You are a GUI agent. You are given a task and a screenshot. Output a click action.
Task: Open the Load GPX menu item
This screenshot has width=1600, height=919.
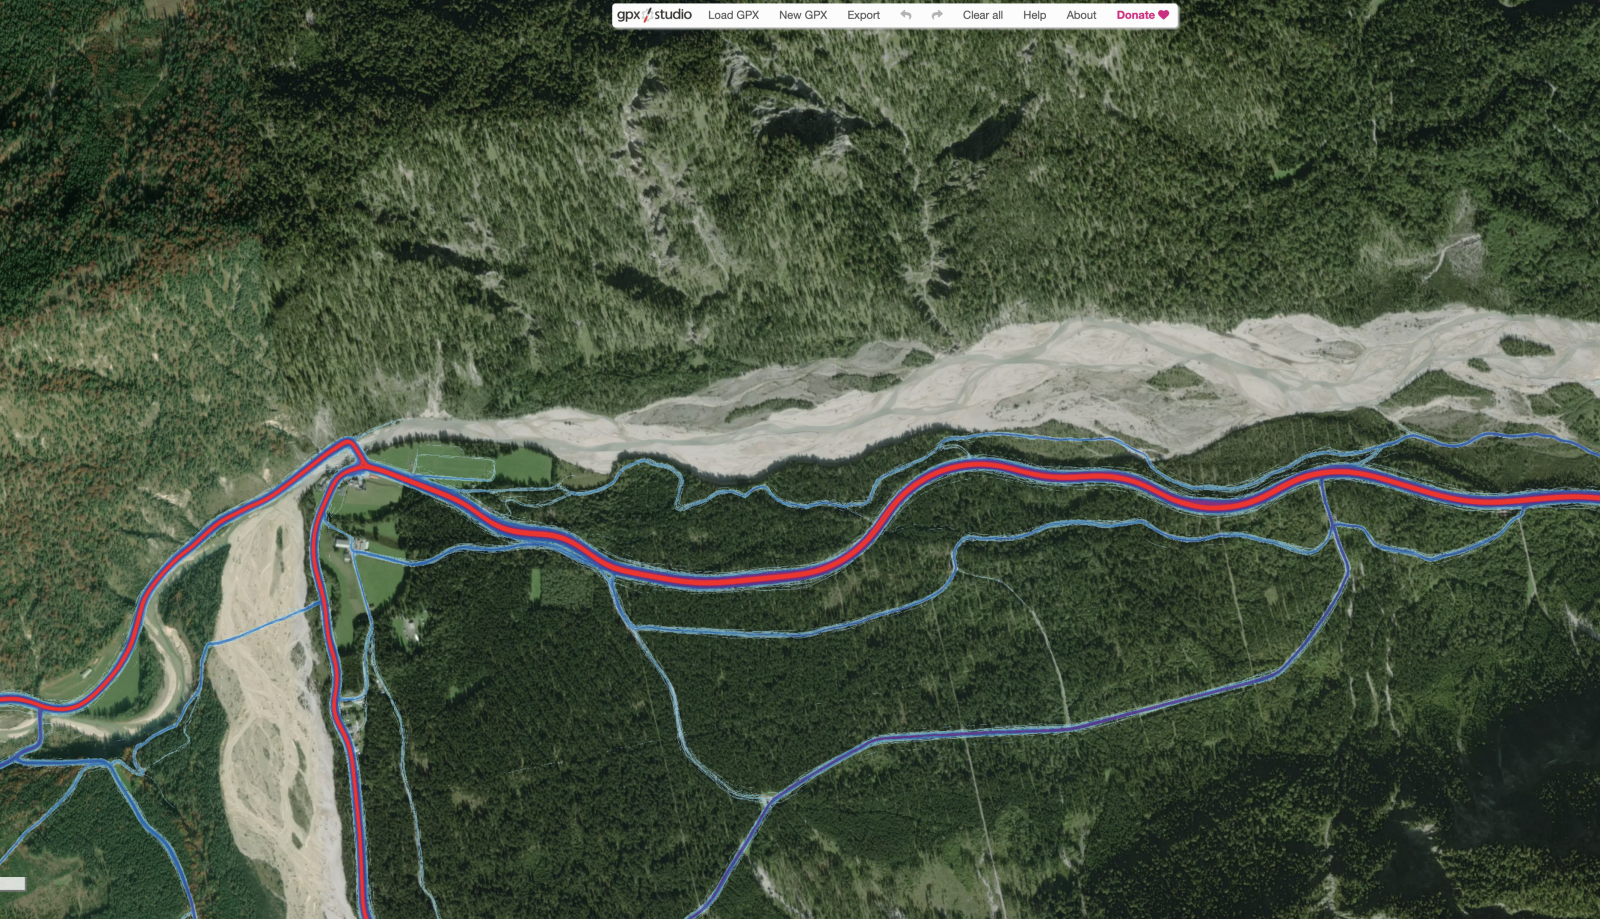coord(733,15)
